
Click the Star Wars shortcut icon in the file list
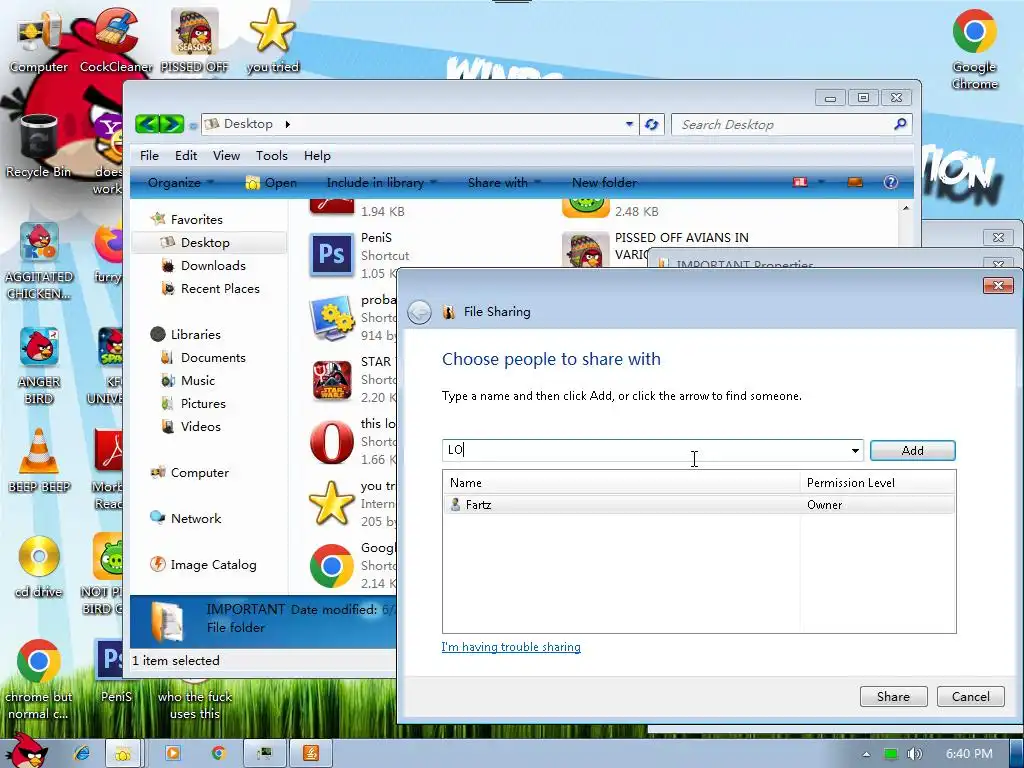click(332, 381)
